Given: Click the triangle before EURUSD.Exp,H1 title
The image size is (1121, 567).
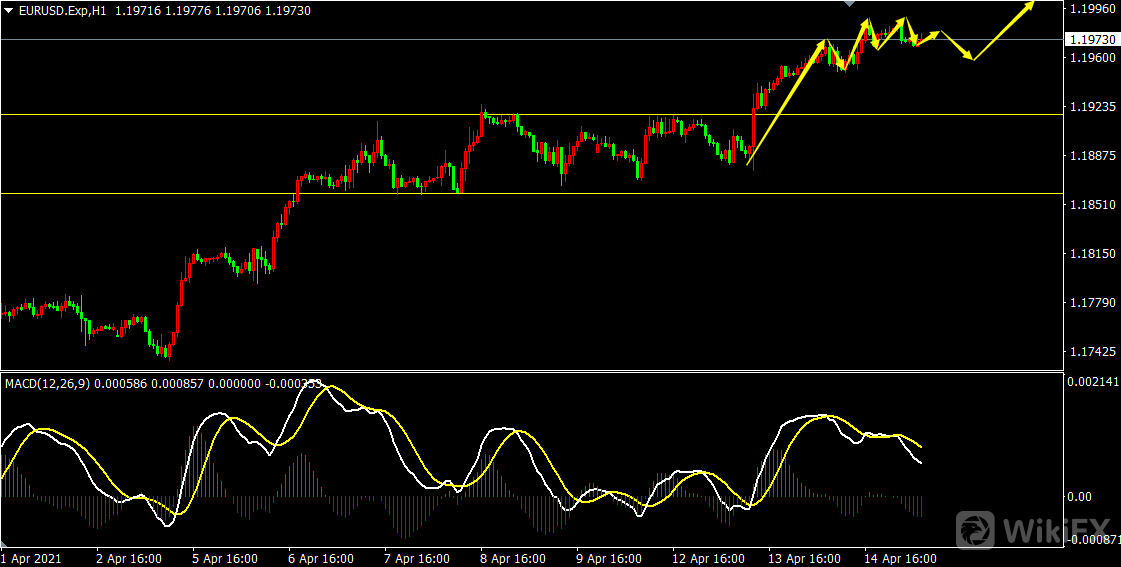Looking at the screenshot, I should (9, 10).
